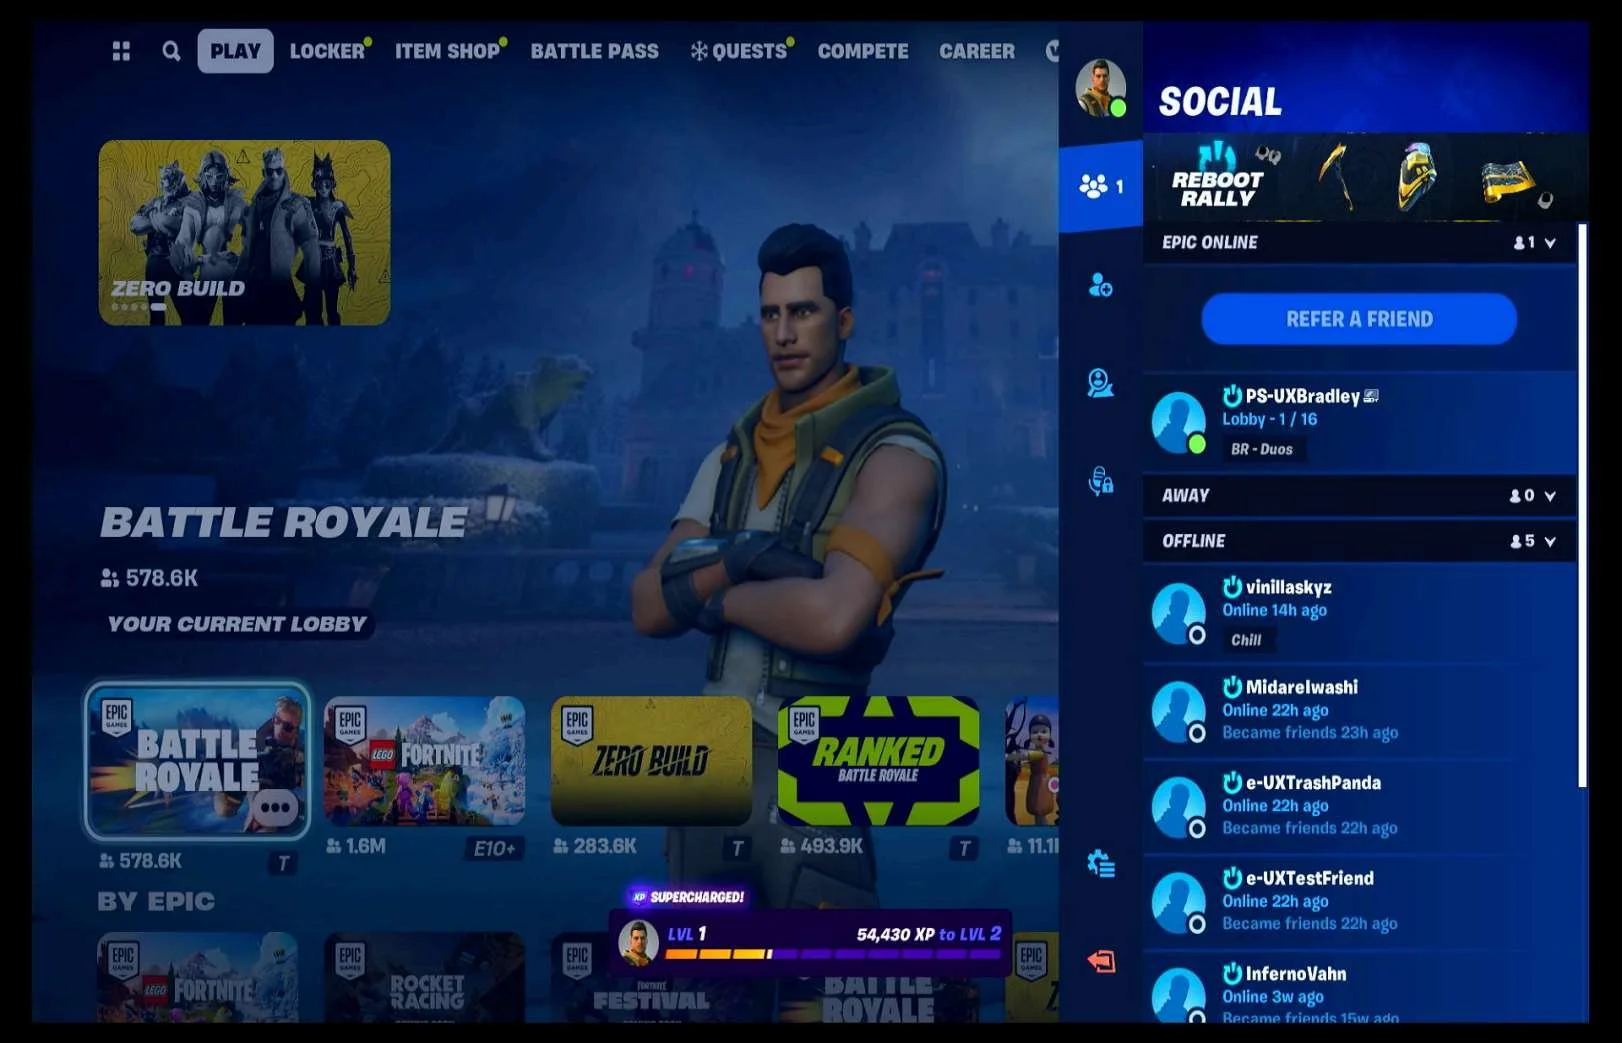Select the LEGO Fortnite game tile

pos(424,761)
